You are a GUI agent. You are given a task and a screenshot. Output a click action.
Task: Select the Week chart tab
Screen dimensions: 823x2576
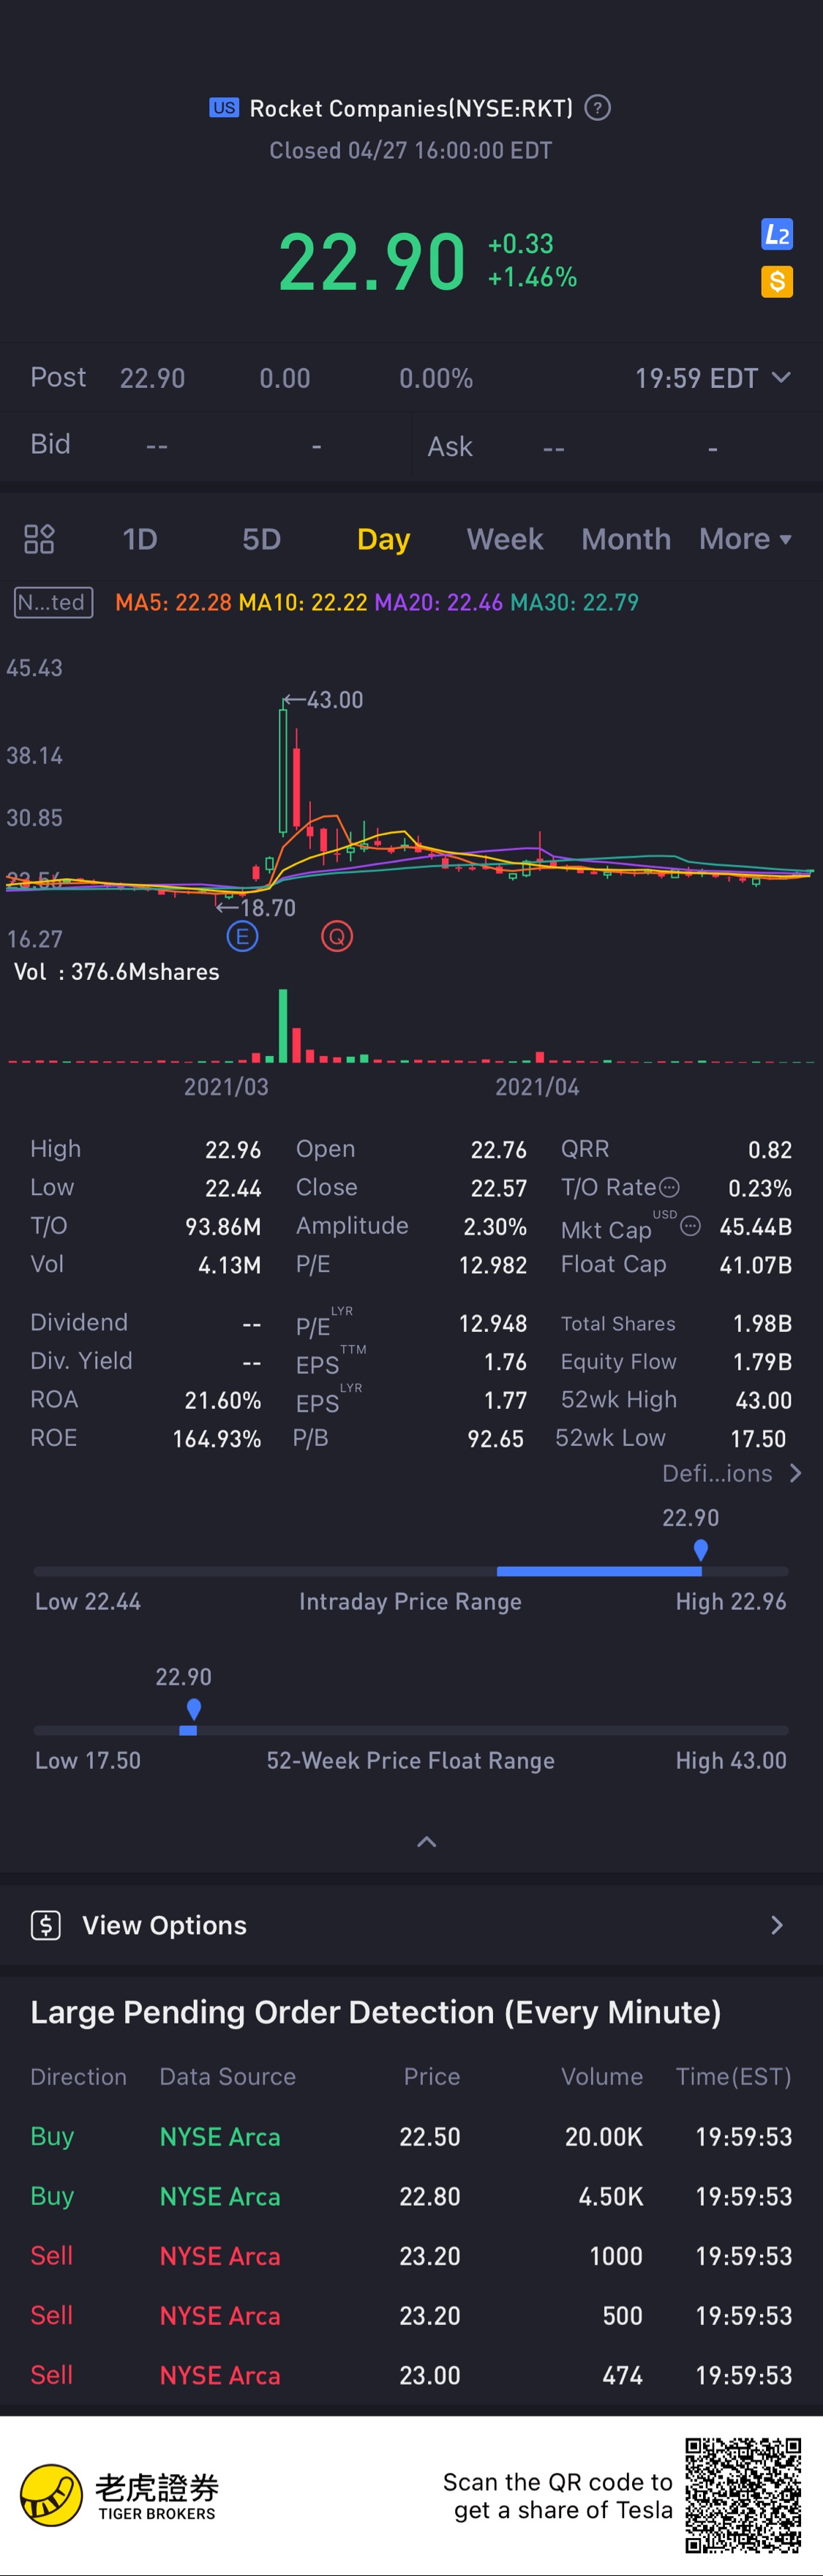[505, 539]
